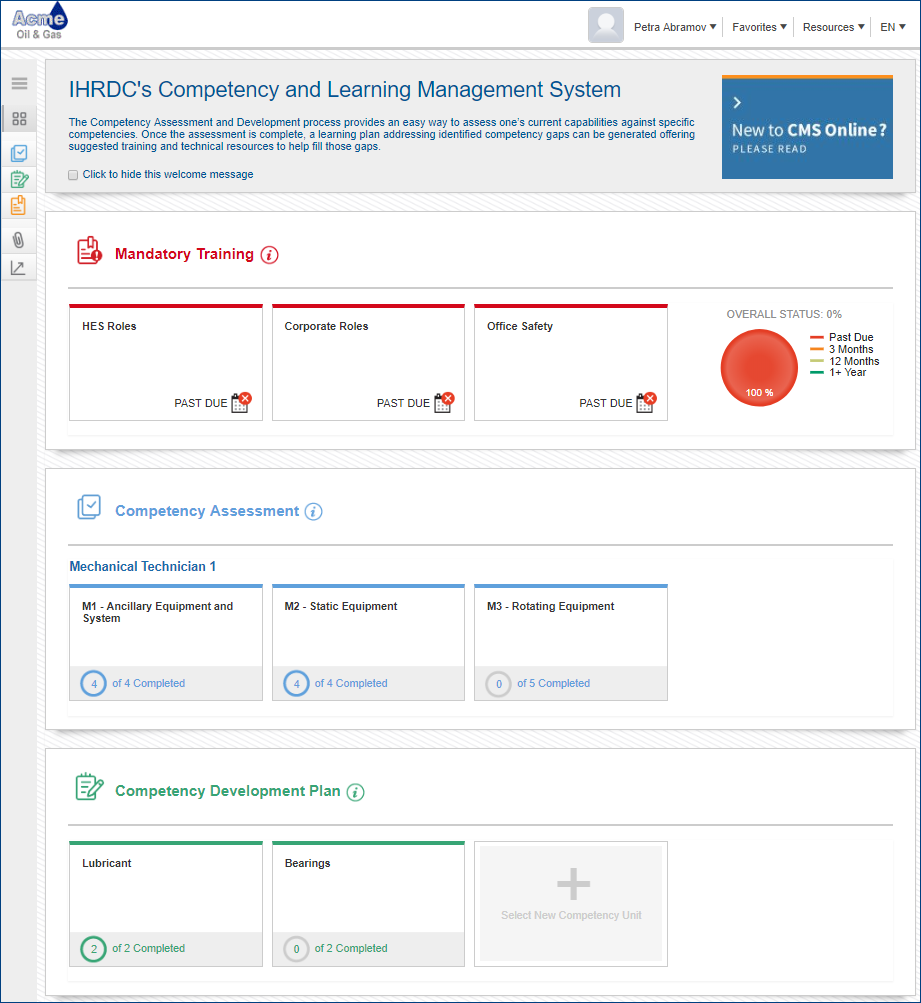Click the 12 Months legend entry
The width and height of the screenshot is (921, 1003).
click(x=844, y=361)
